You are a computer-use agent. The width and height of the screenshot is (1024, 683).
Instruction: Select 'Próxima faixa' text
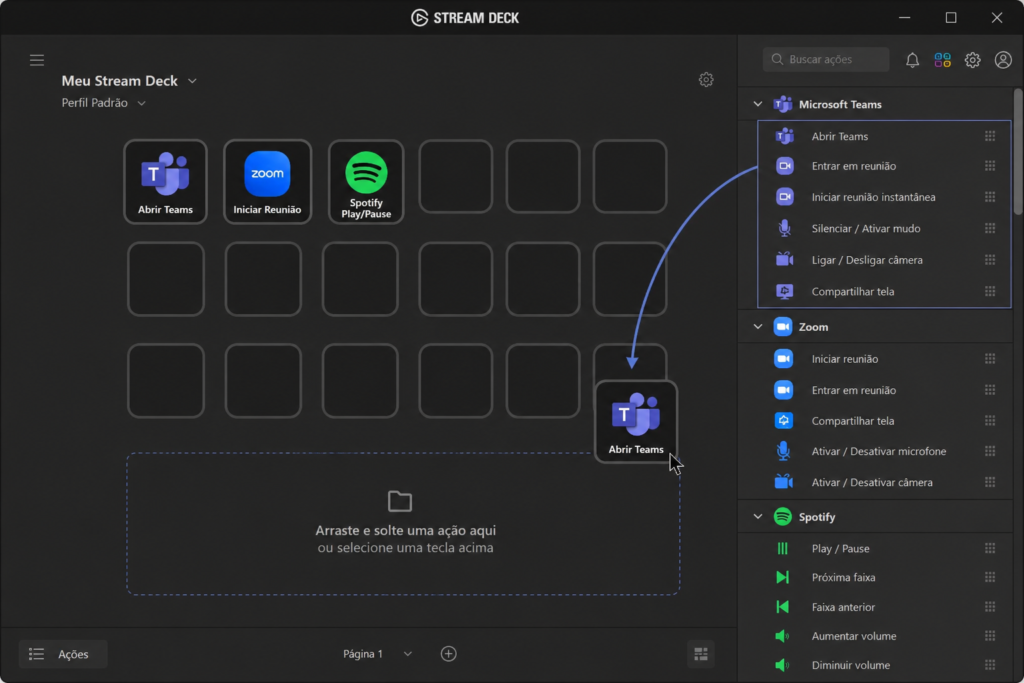pos(843,577)
